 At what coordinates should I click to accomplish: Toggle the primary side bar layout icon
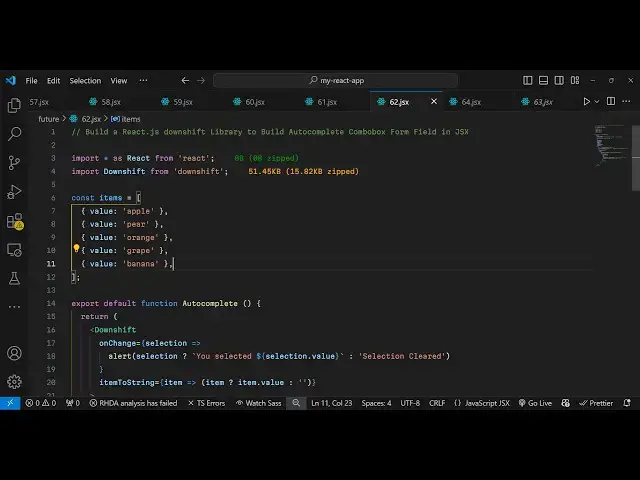coord(527,80)
